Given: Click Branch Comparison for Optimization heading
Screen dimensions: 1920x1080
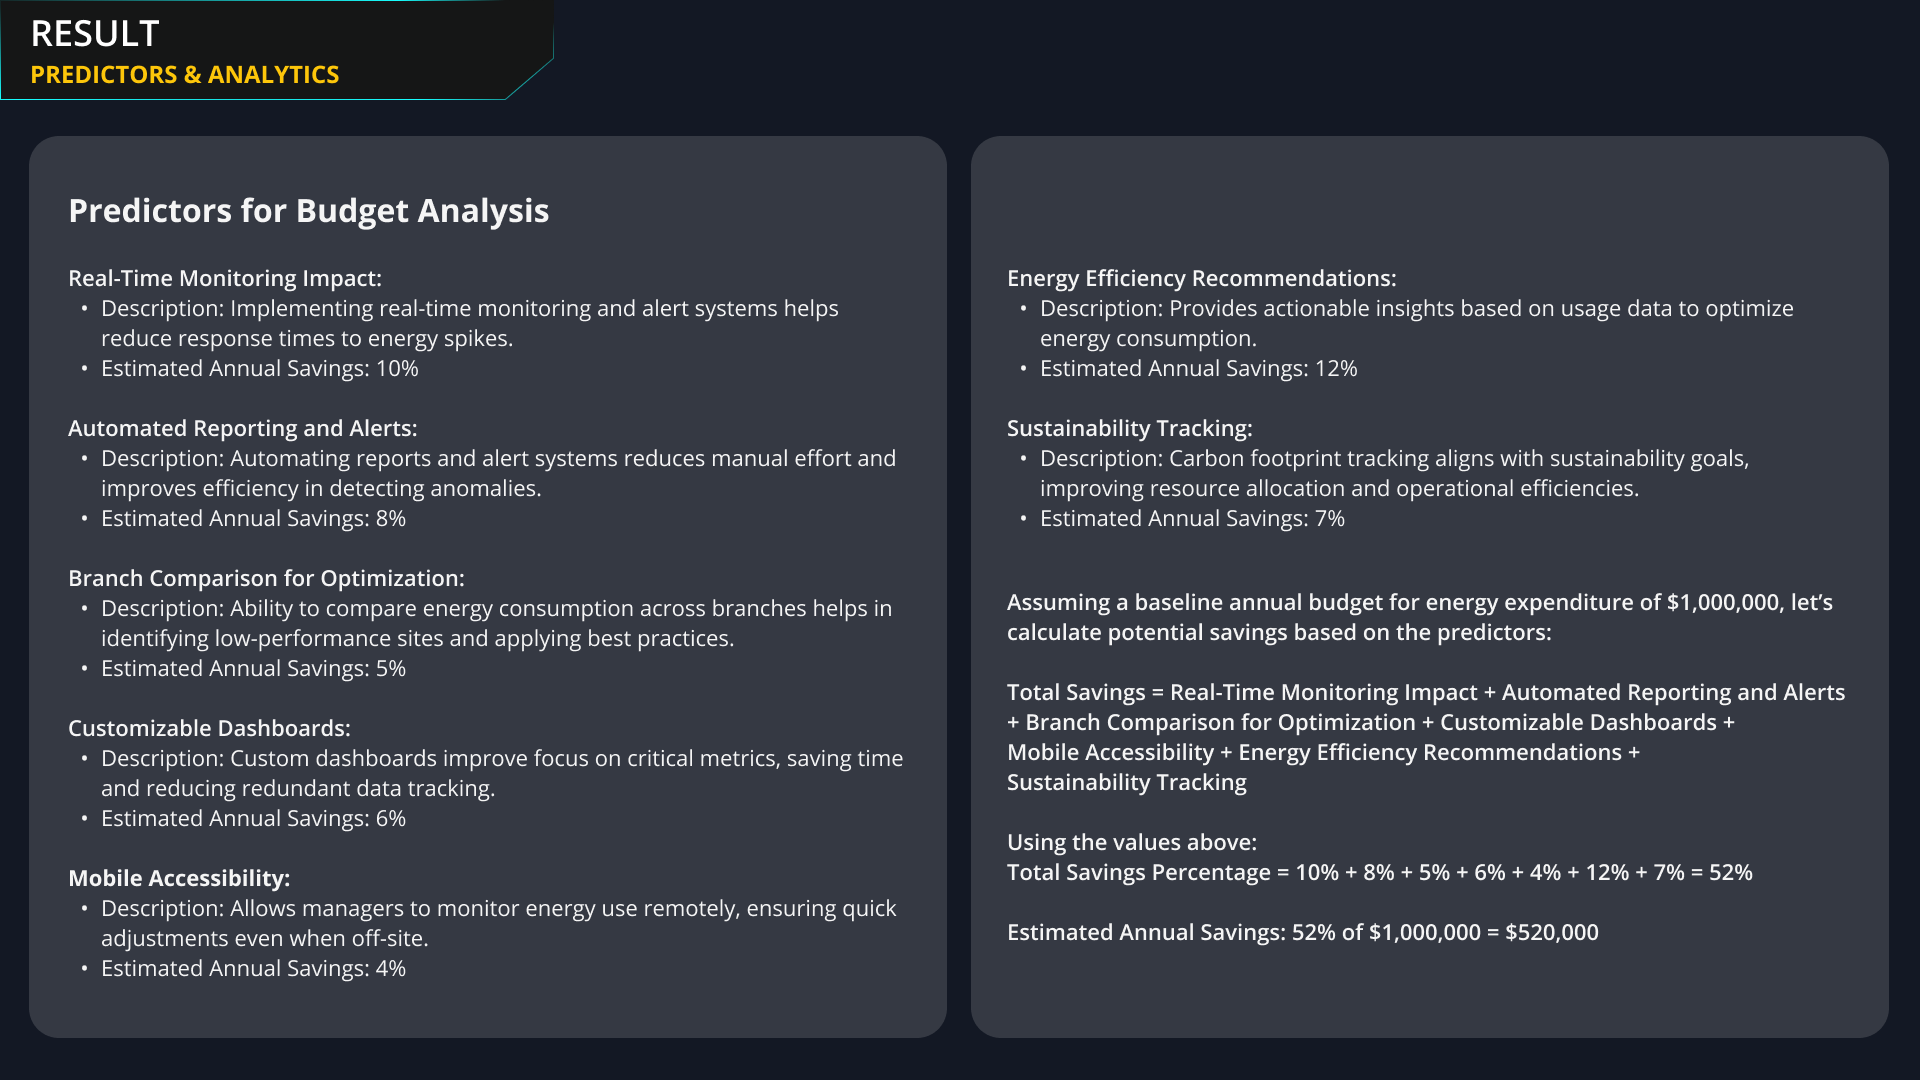Looking at the screenshot, I should (x=266, y=578).
